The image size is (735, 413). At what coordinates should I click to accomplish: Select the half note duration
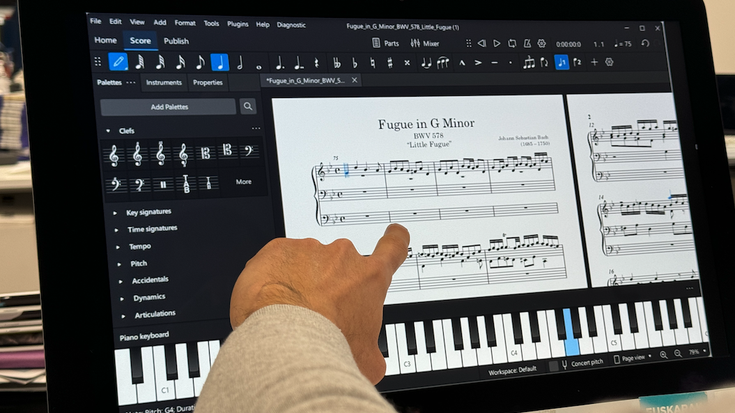click(240, 63)
